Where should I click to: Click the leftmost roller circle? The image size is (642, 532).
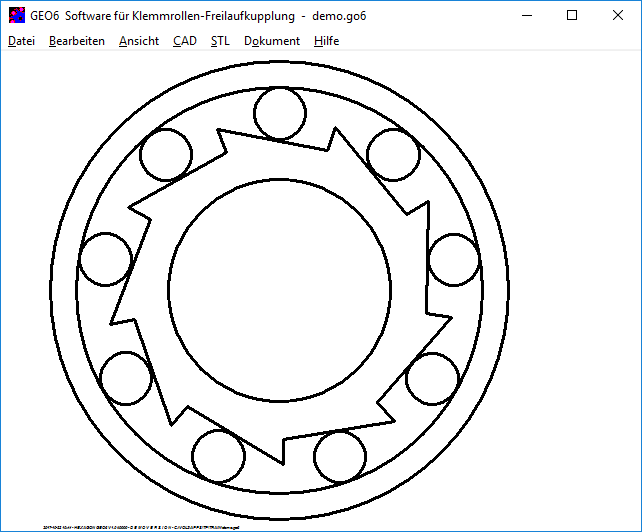(105, 258)
